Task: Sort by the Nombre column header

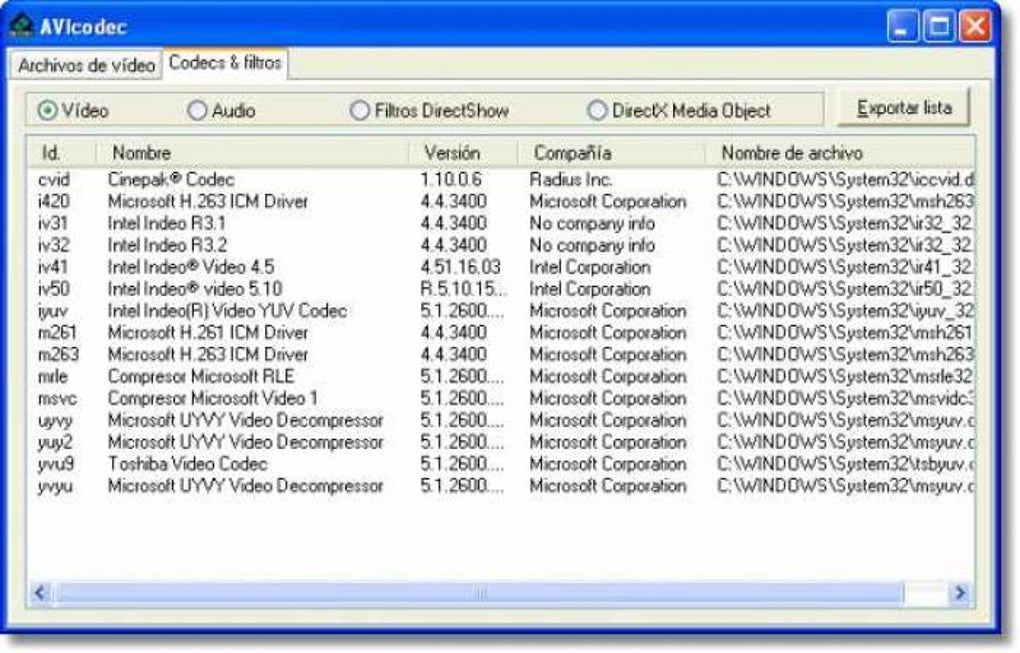Action: (252, 153)
